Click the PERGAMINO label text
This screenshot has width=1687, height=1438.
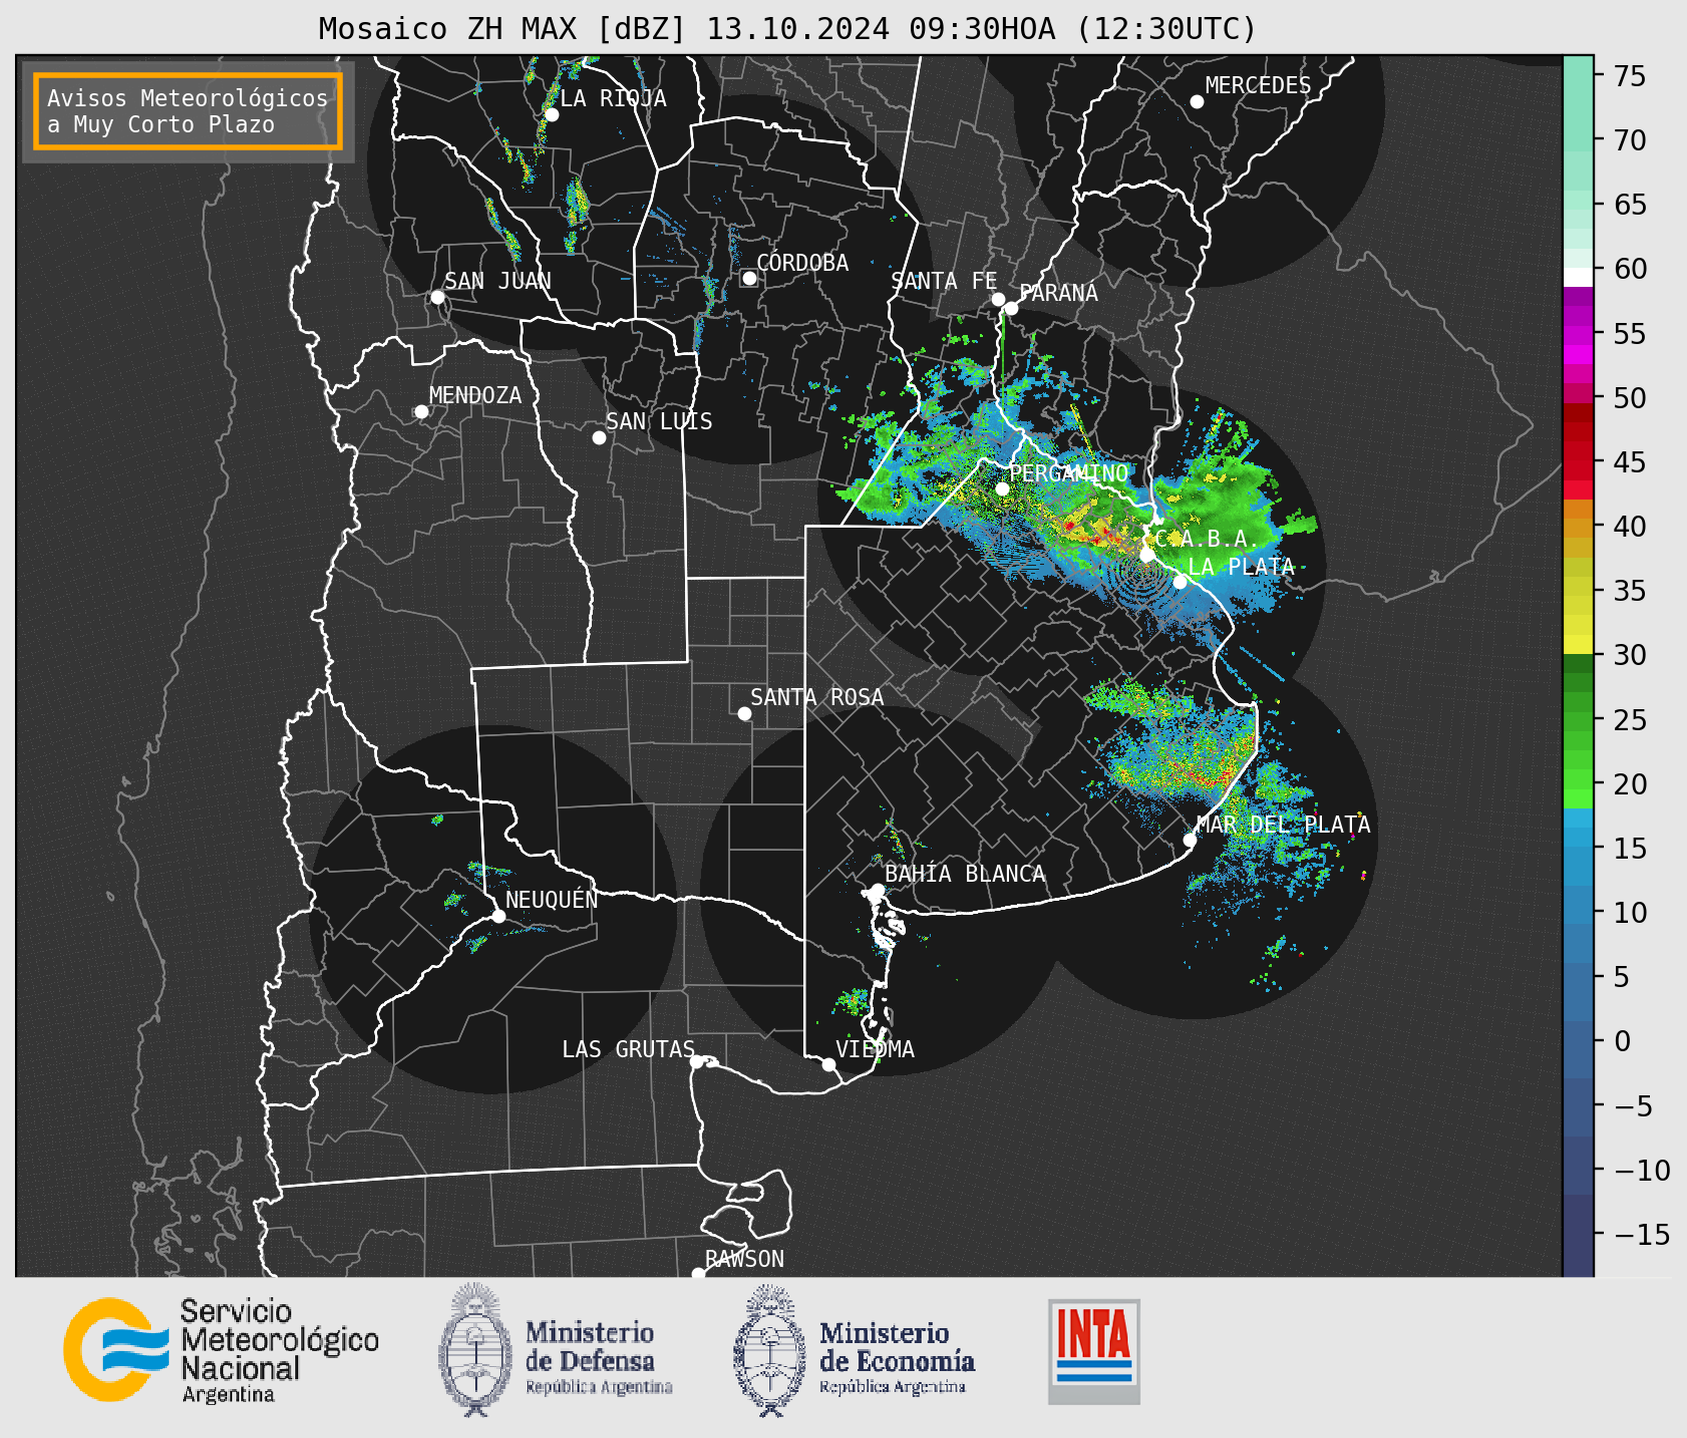click(x=1068, y=473)
